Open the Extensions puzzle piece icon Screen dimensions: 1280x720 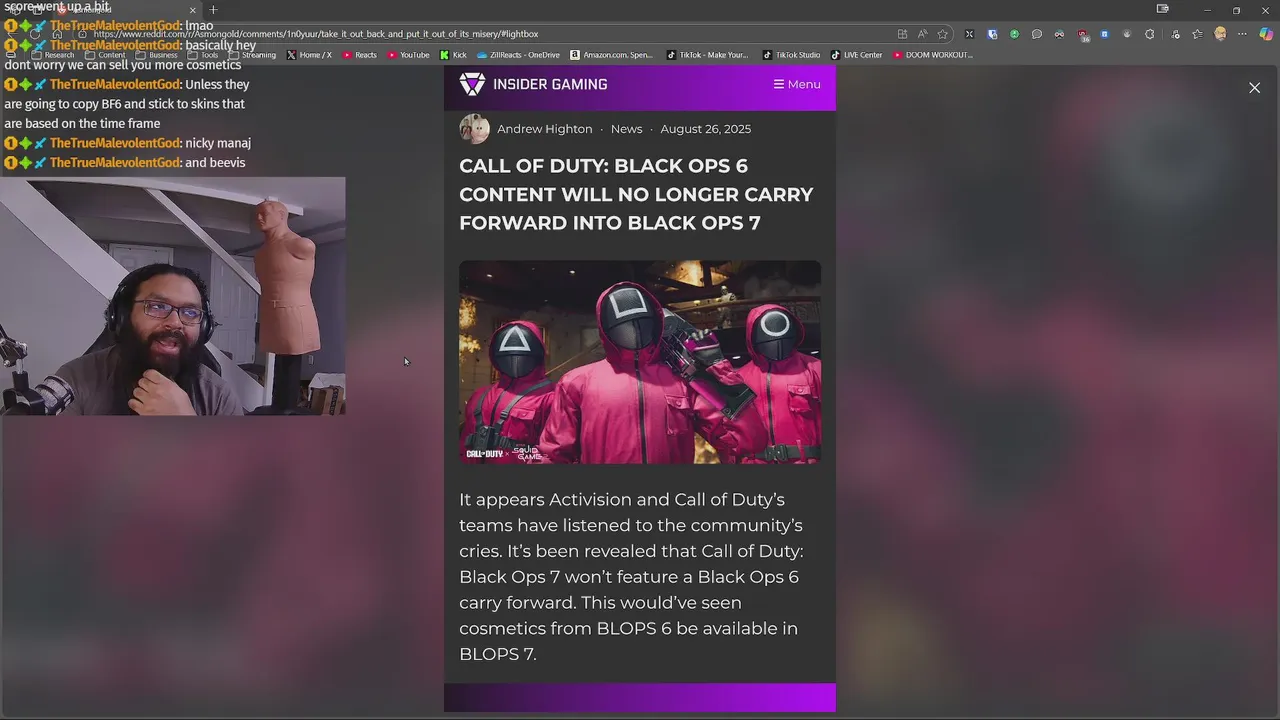pos(1149,34)
